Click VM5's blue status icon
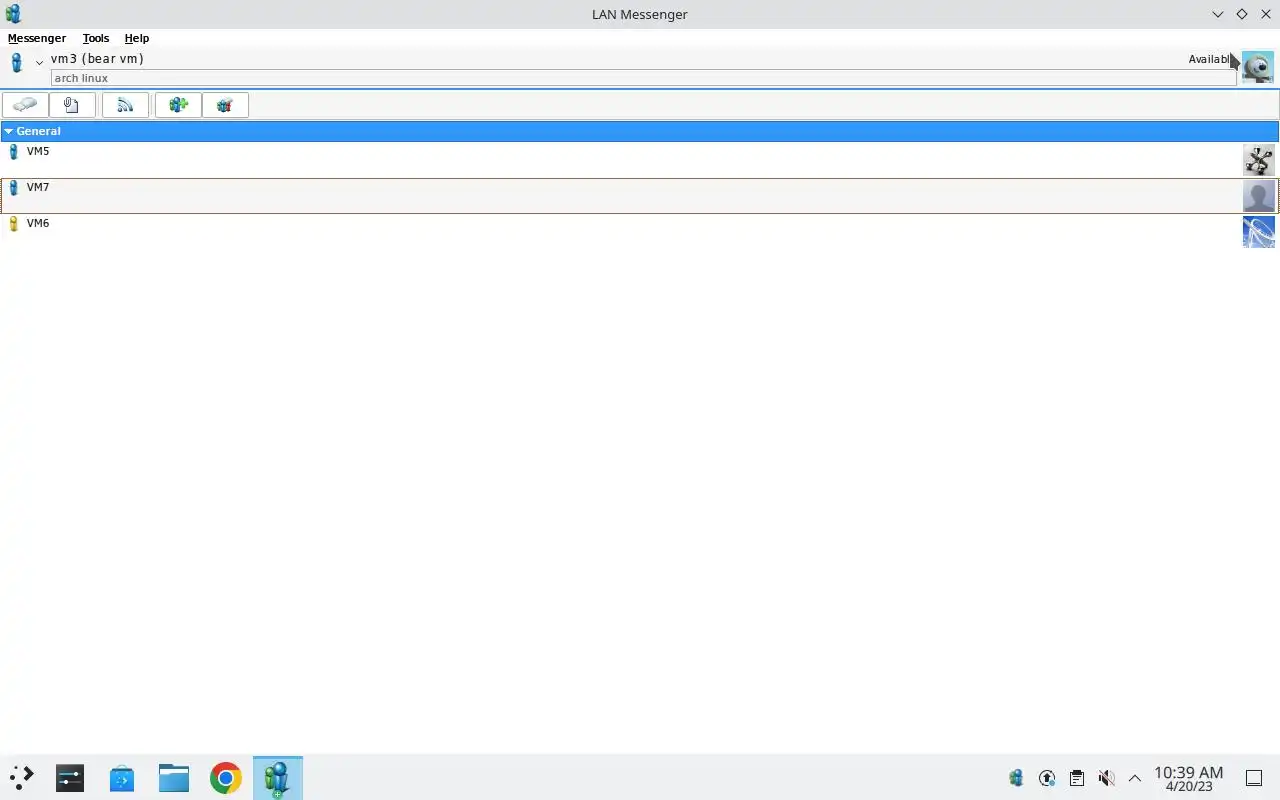 (13, 152)
